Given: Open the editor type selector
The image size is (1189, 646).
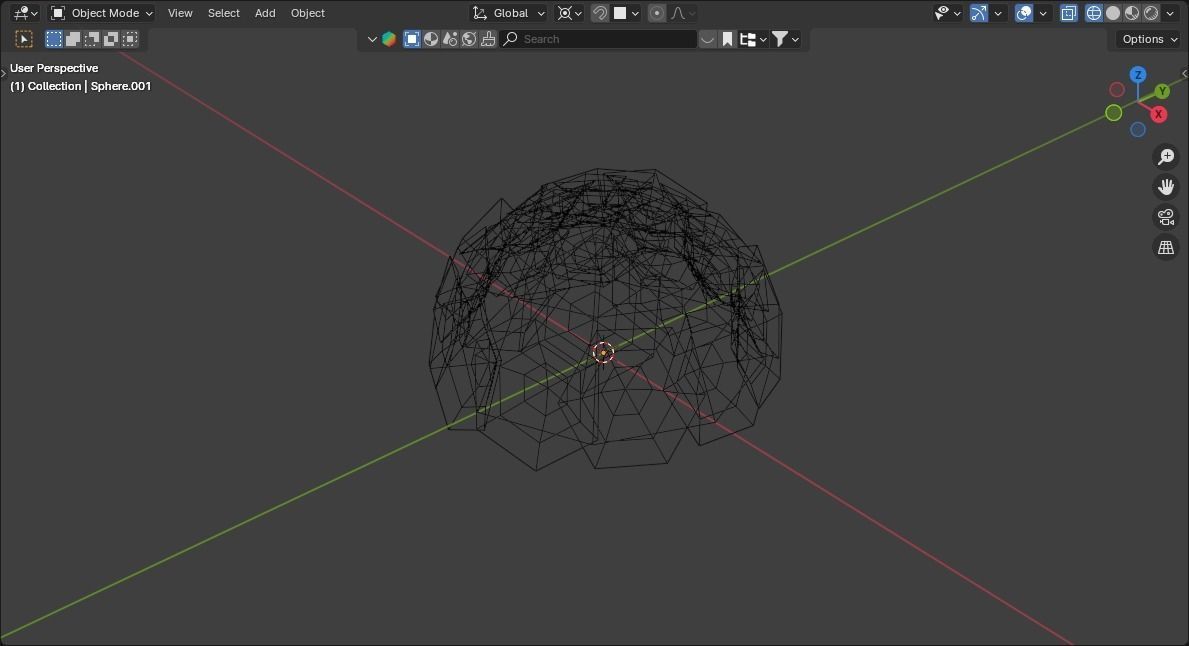Looking at the screenshot, I should point(25,13).
